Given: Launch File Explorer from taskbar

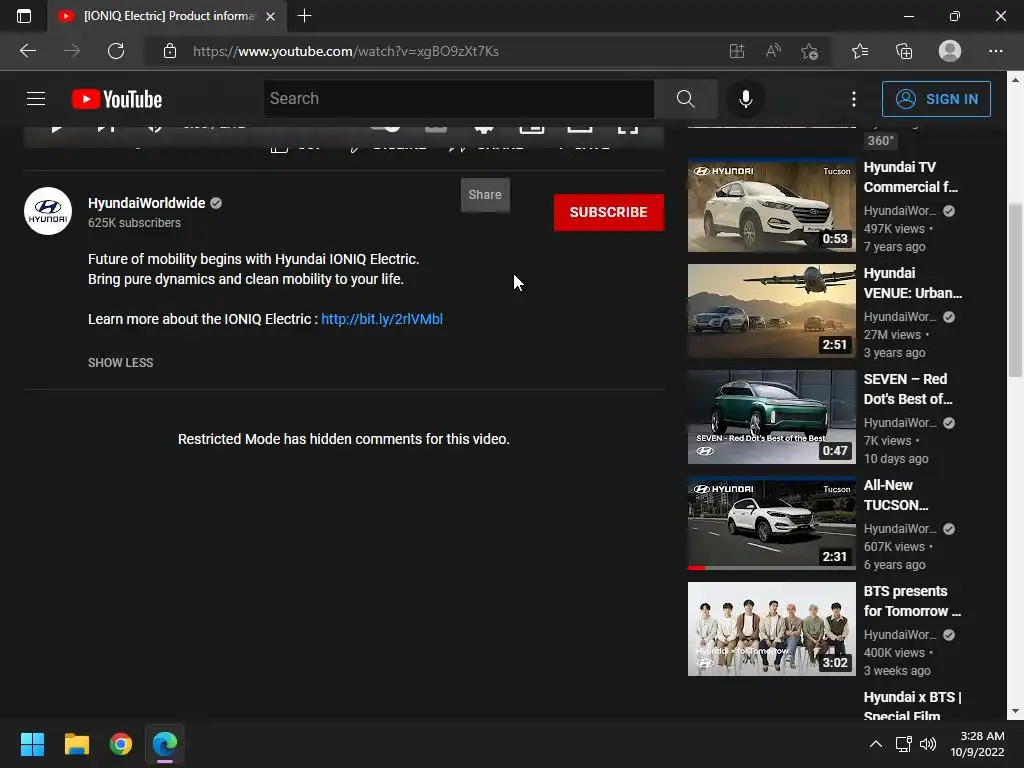Looking at the screenshot, I should (x=76, y=744).
